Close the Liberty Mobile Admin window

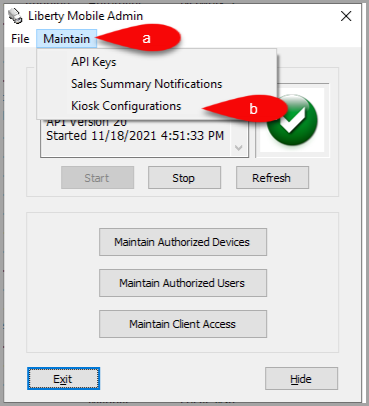coord(346,16)
